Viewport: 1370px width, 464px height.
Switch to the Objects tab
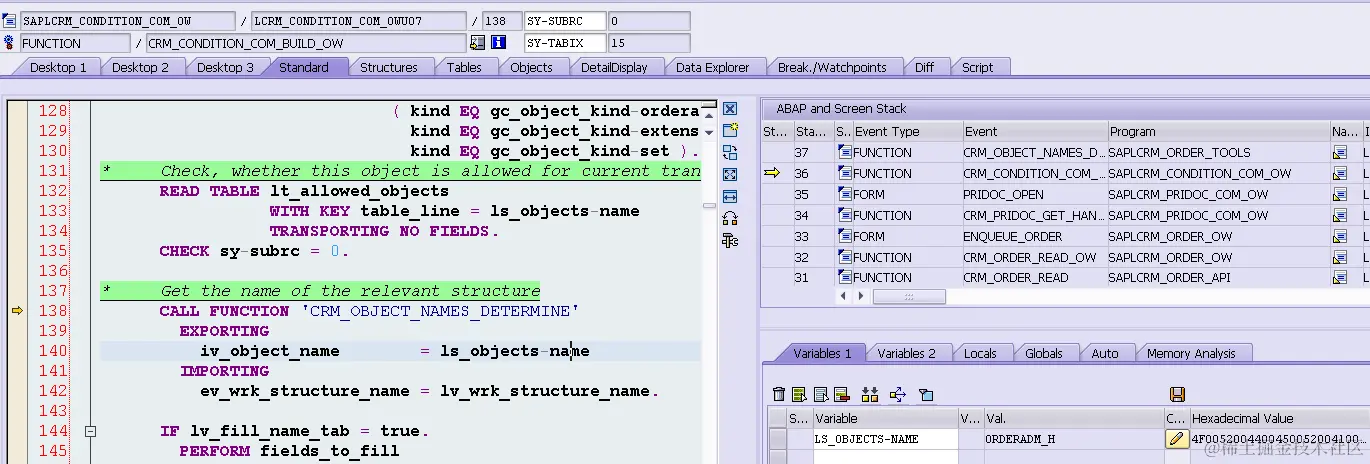[531, 67]
